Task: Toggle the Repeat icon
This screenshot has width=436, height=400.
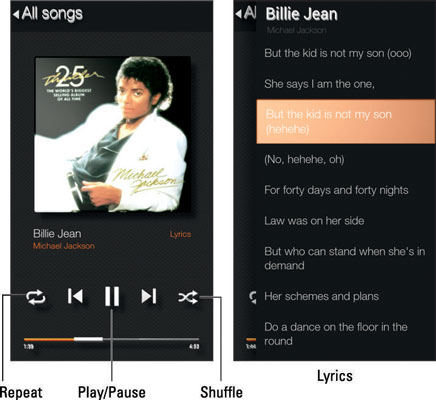Action: click(36, 297)
